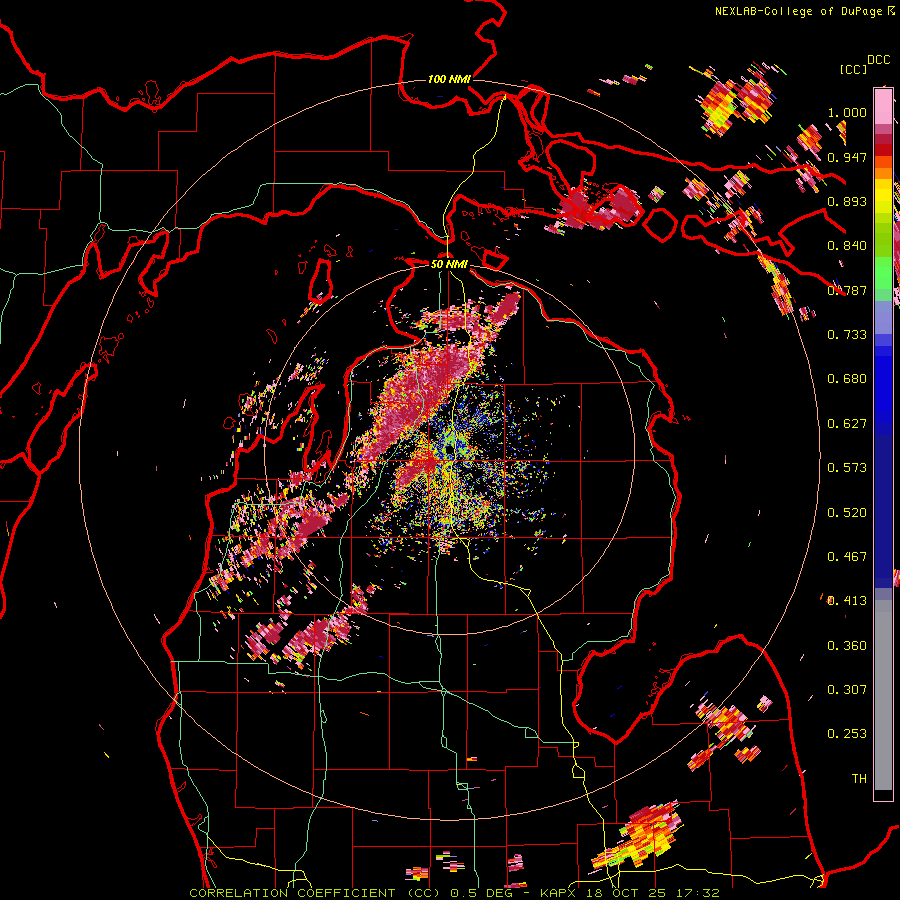Click the TH threshold legend label

[859, 779]
